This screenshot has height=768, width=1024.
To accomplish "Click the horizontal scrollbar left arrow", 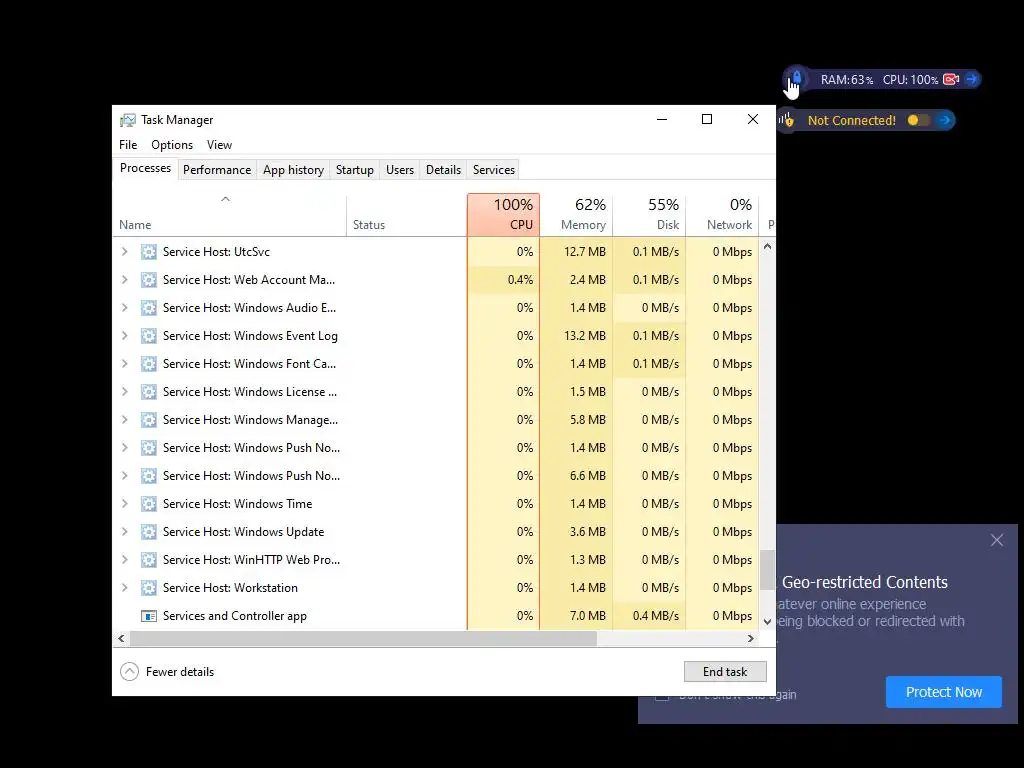I will tap(121, 639).
